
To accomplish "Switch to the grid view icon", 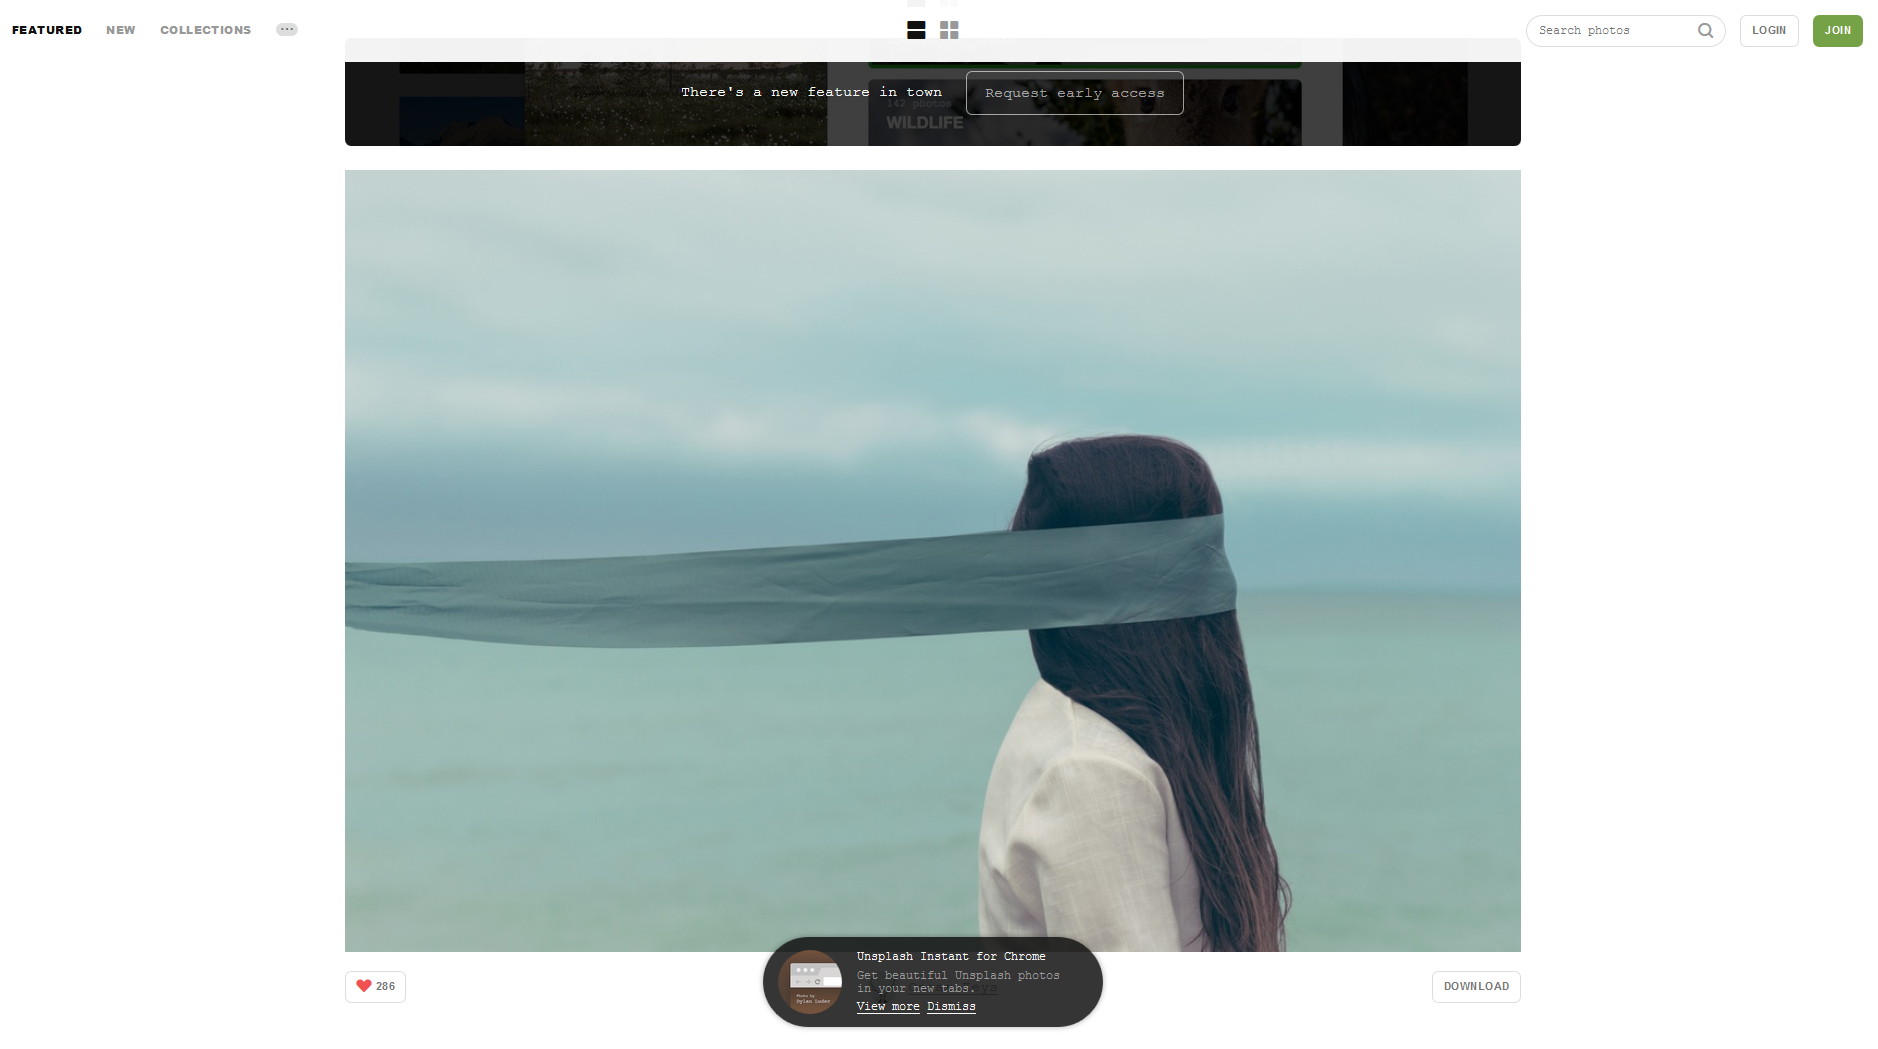I will coord(949,30).
